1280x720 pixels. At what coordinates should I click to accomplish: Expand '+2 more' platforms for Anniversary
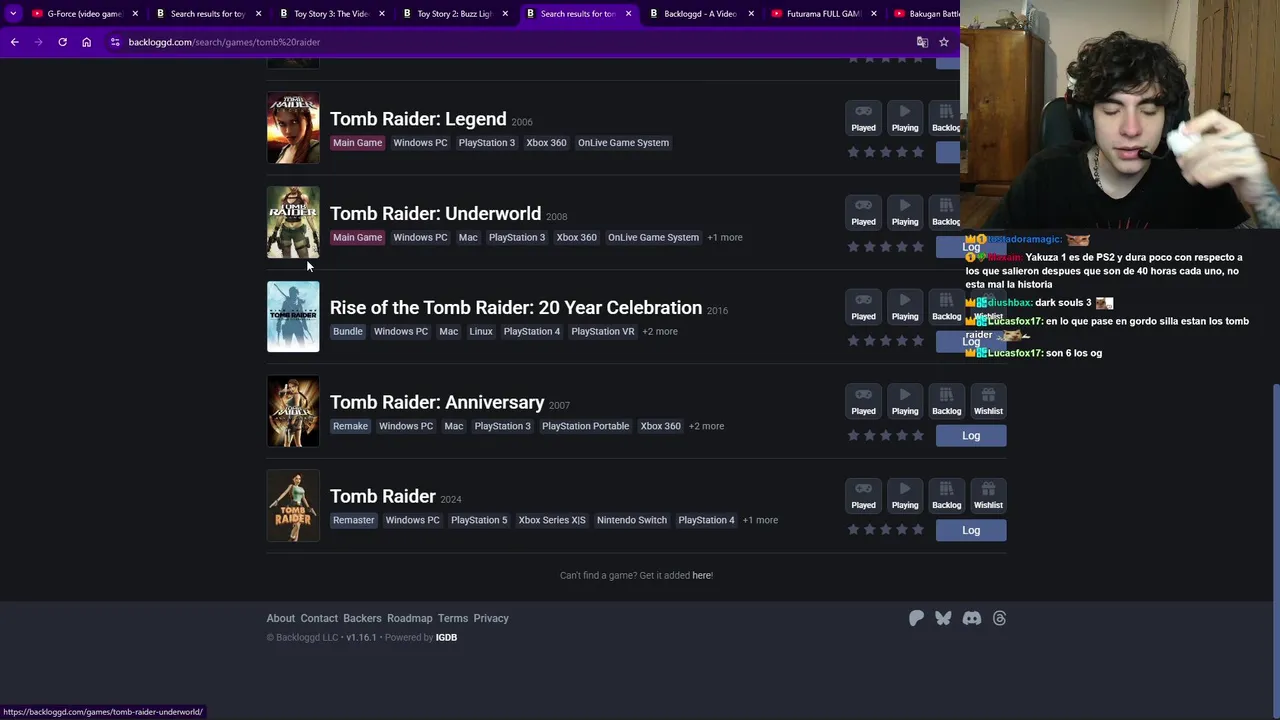(x=706, y=426)
